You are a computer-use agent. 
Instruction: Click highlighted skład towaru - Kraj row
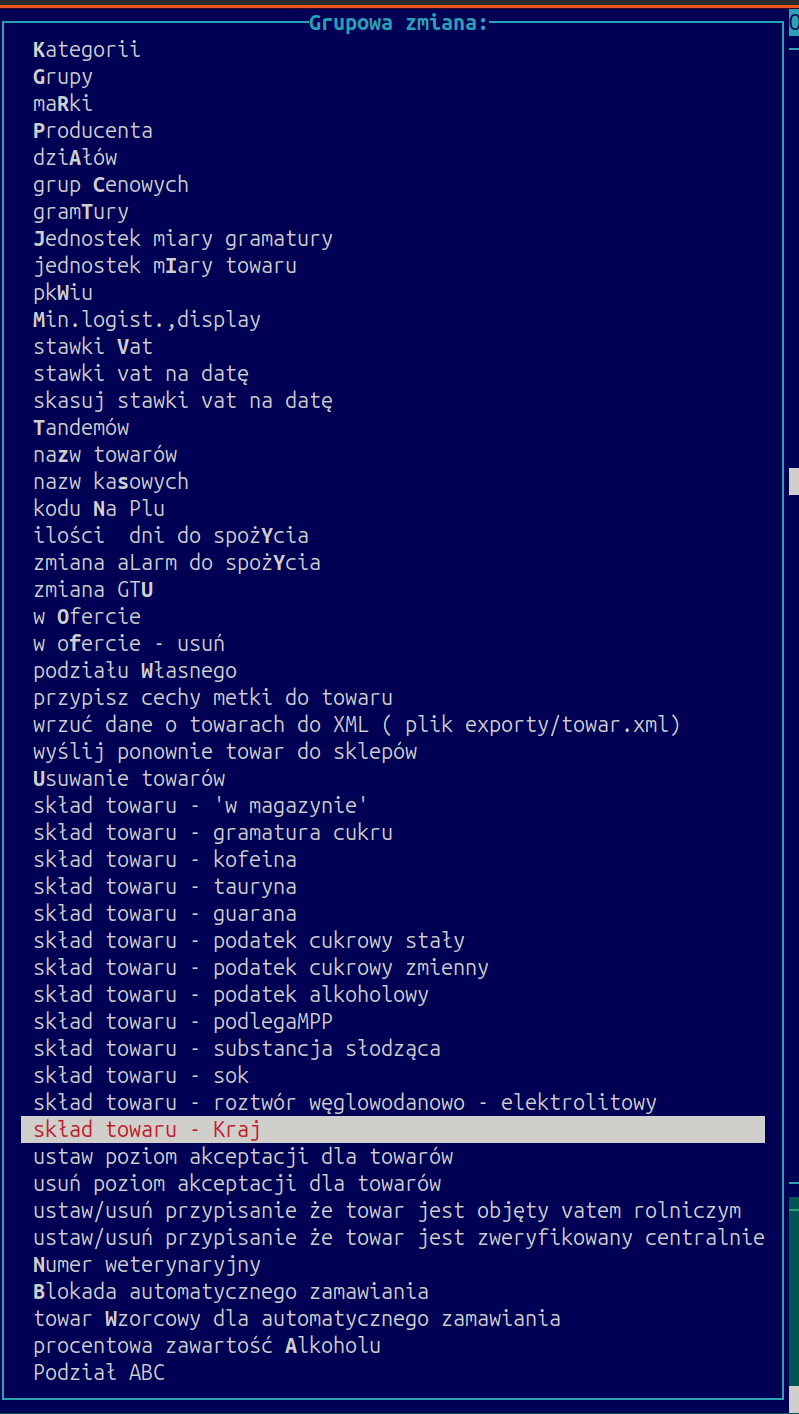click(392, 1130)
